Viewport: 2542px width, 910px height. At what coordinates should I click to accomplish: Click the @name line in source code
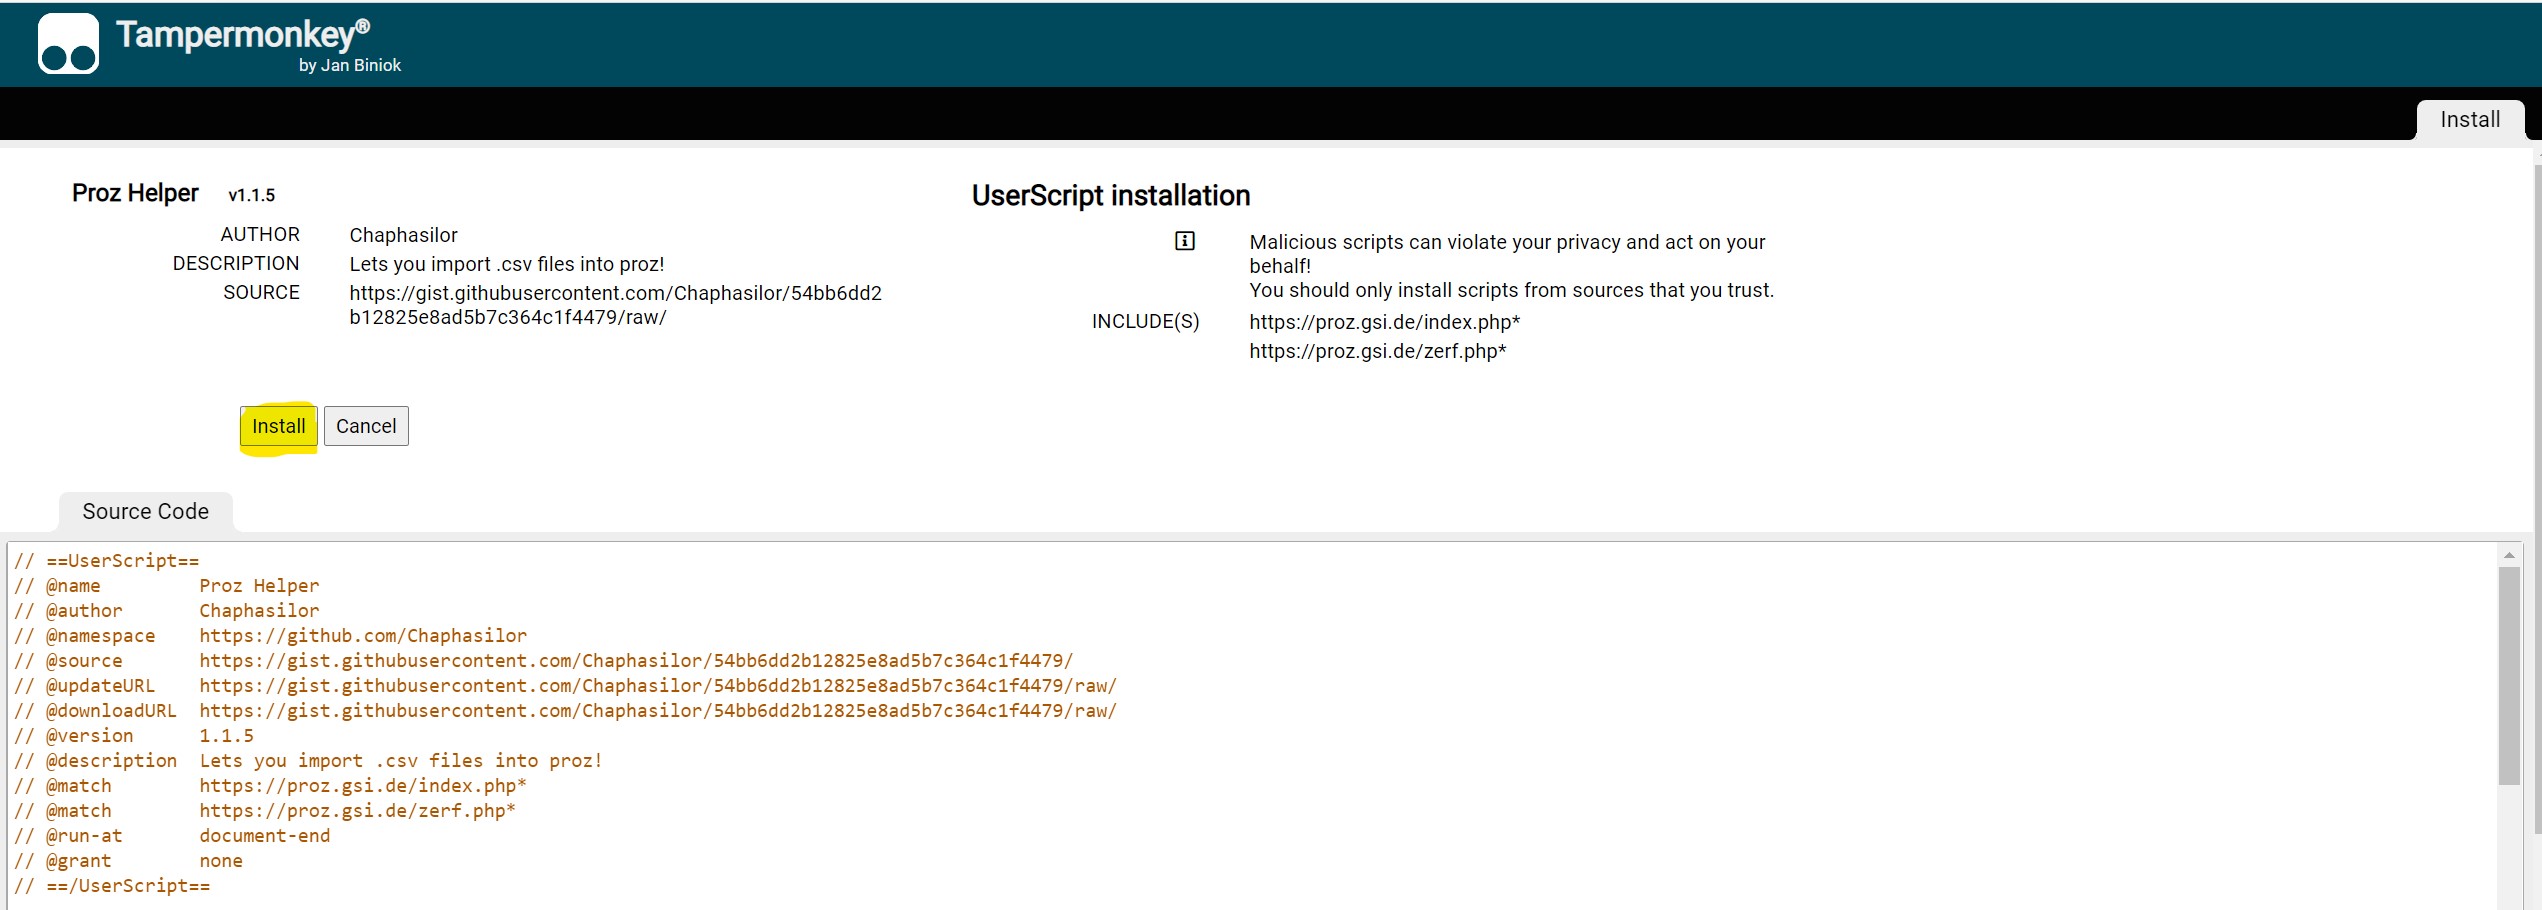click(167, 586)
